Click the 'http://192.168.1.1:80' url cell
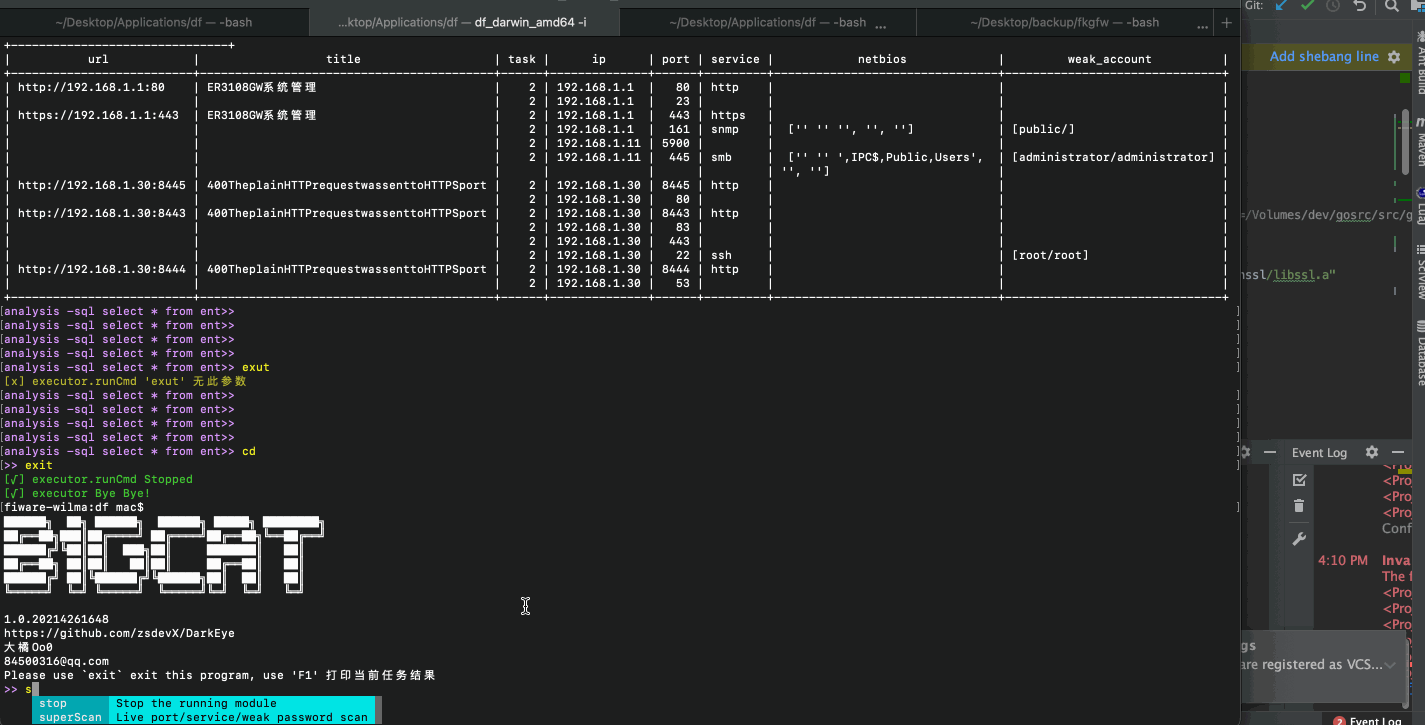 point(91,87)
